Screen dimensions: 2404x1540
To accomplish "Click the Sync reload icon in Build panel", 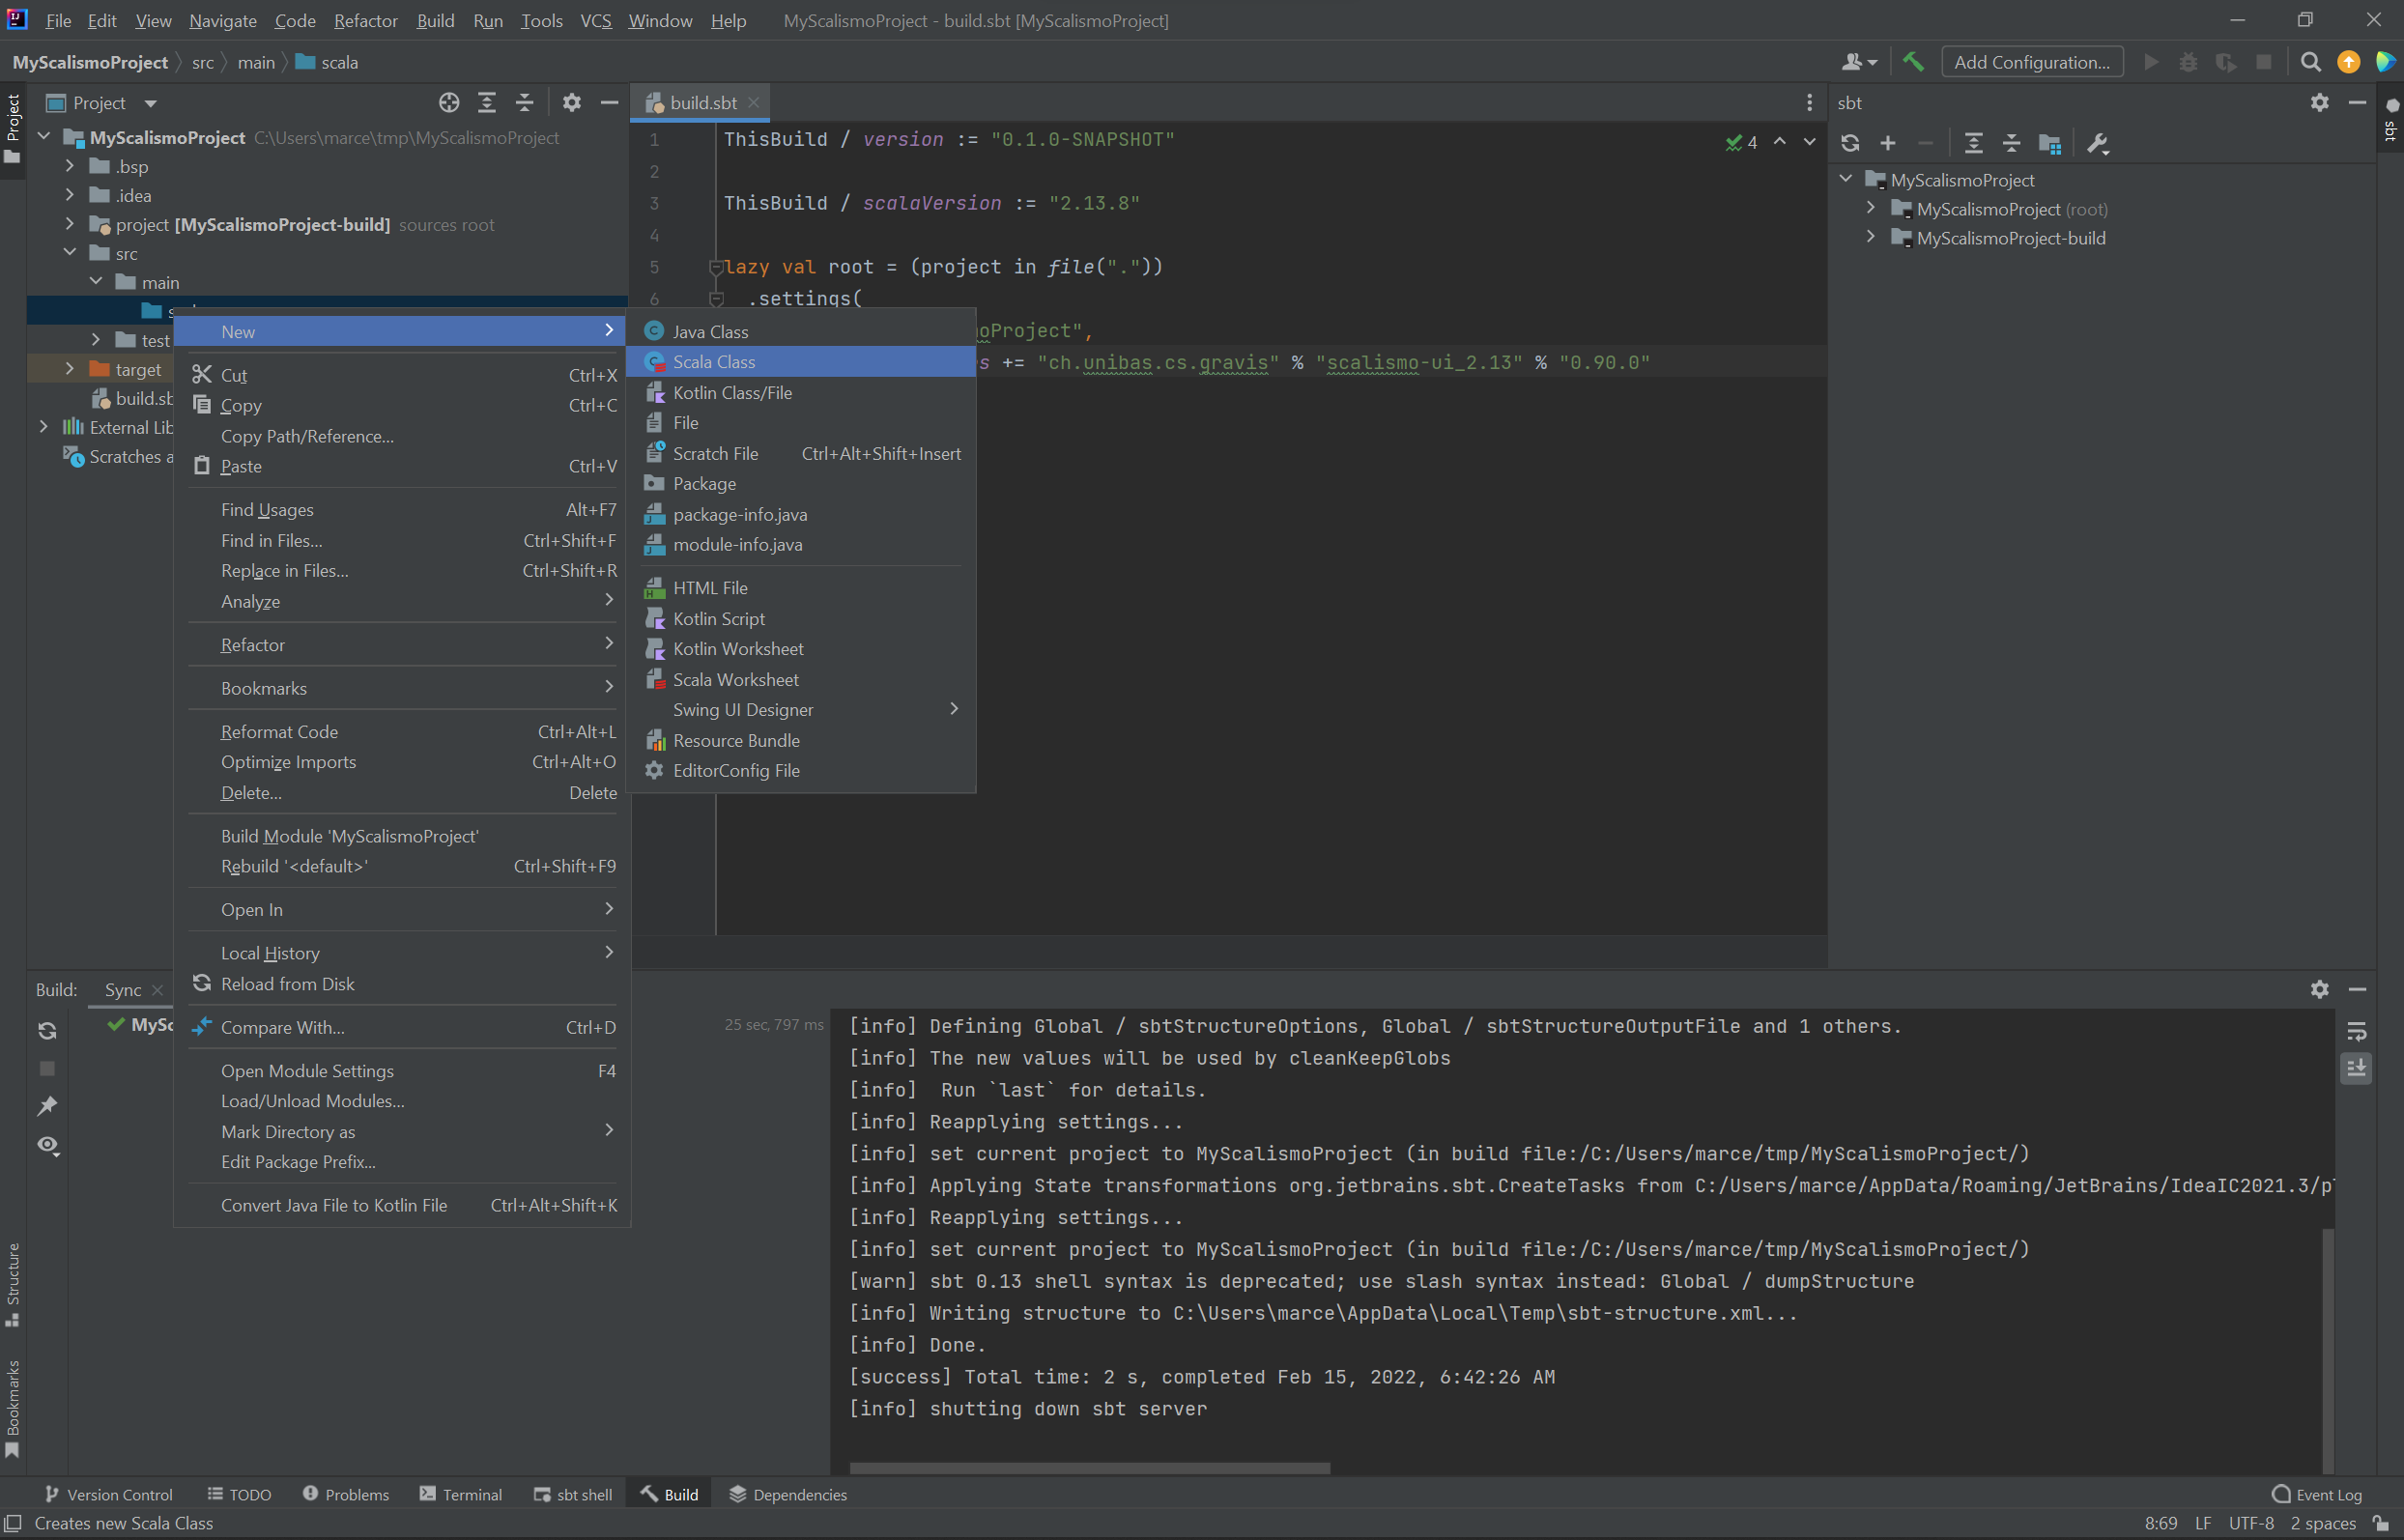I will (47, 1031).
